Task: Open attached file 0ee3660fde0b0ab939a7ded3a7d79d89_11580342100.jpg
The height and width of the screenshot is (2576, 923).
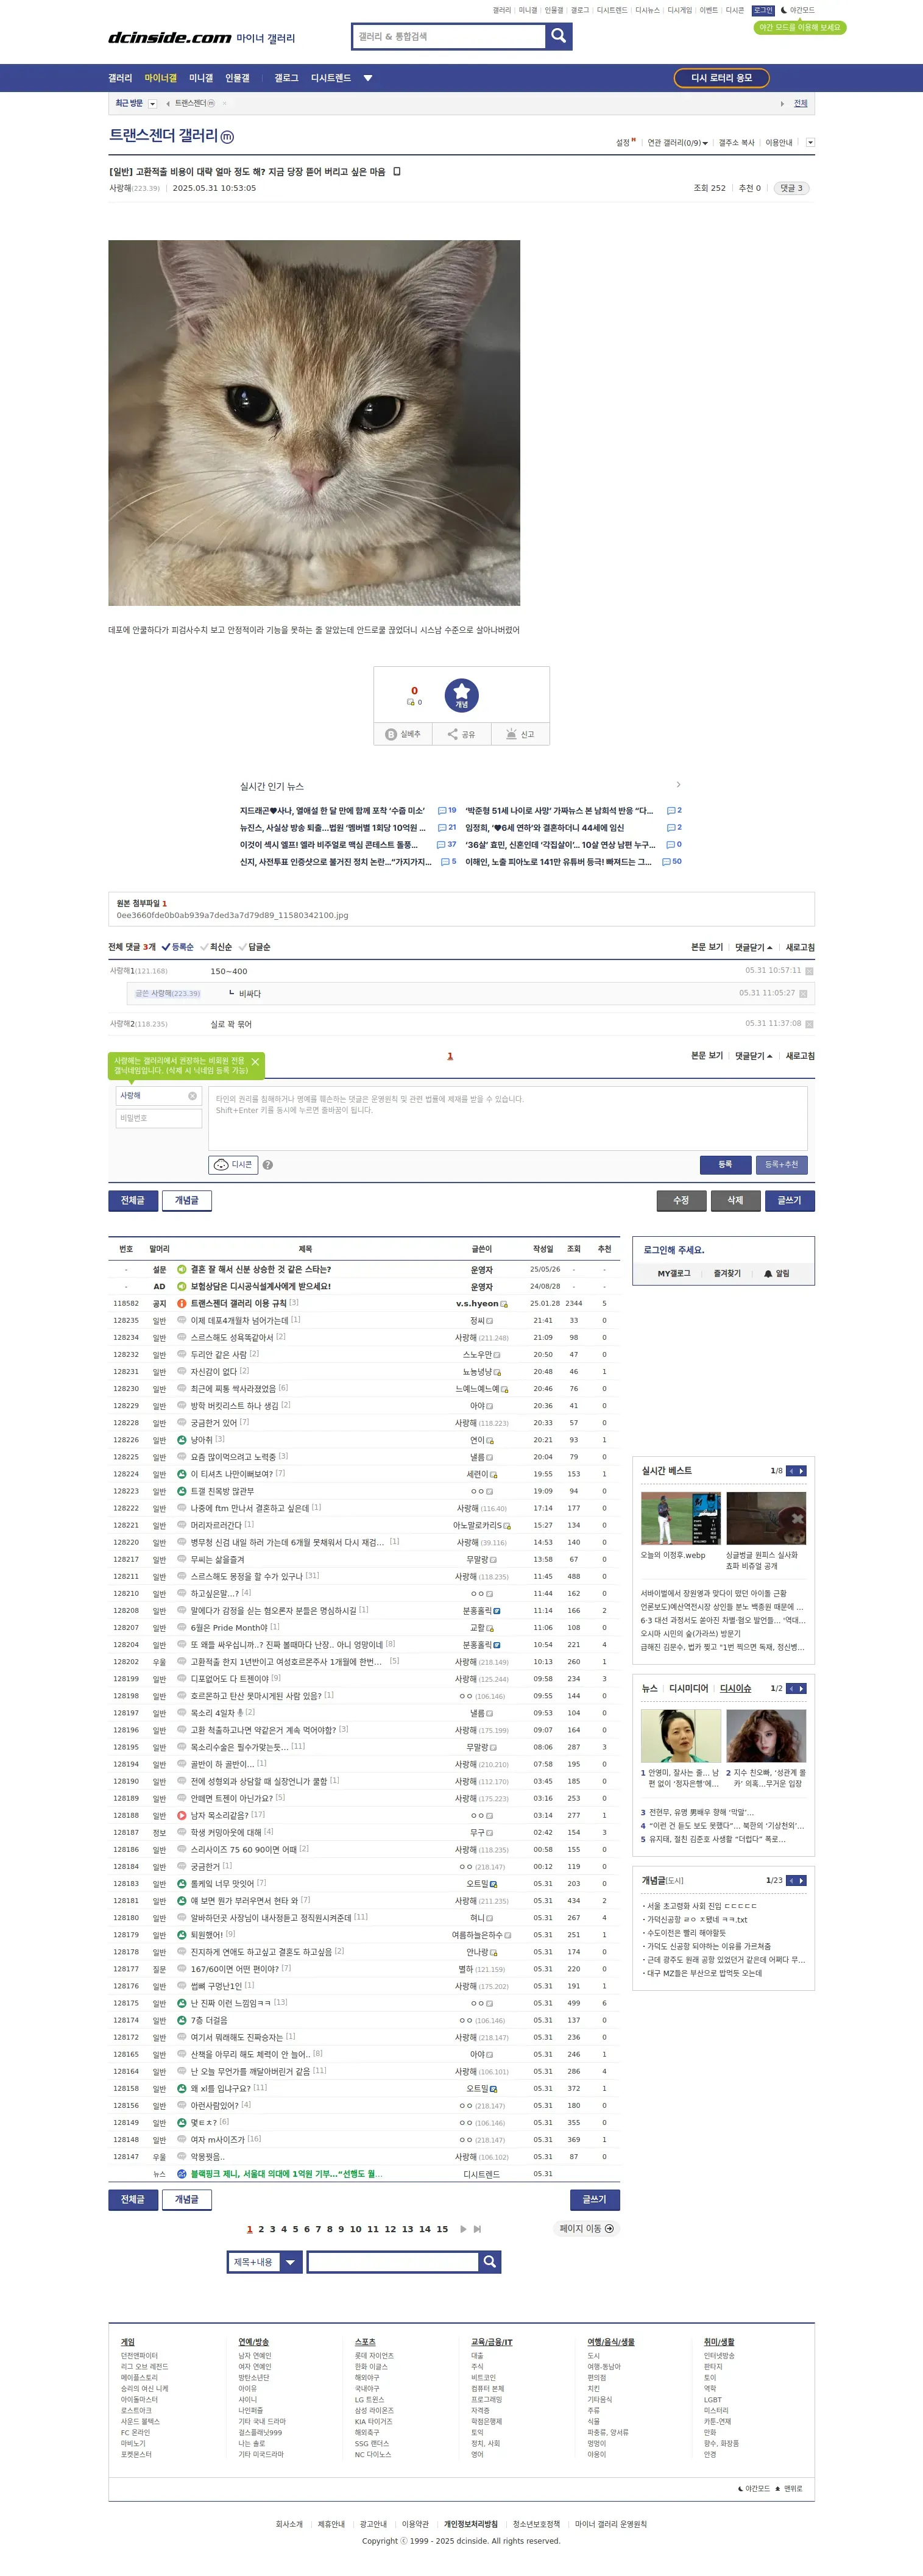Action: (232, 915)
